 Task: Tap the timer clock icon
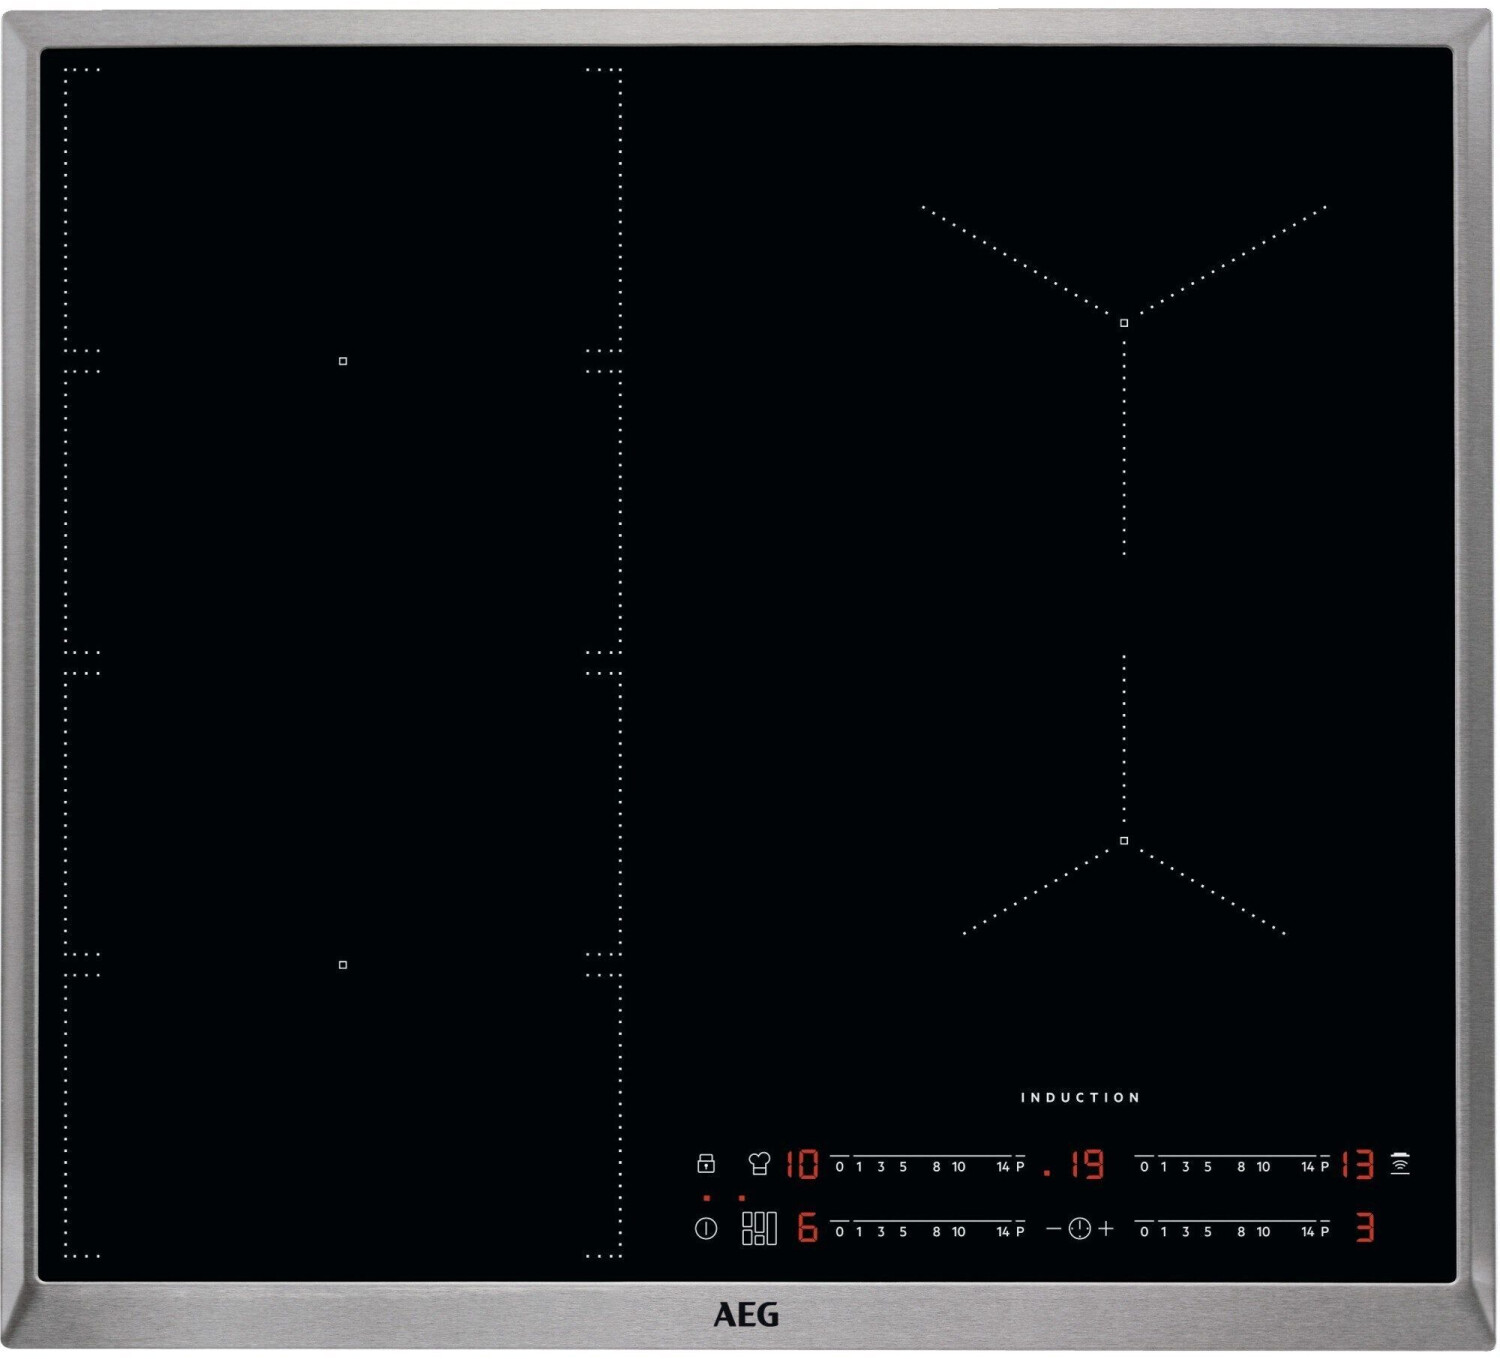point(1079,1229)
